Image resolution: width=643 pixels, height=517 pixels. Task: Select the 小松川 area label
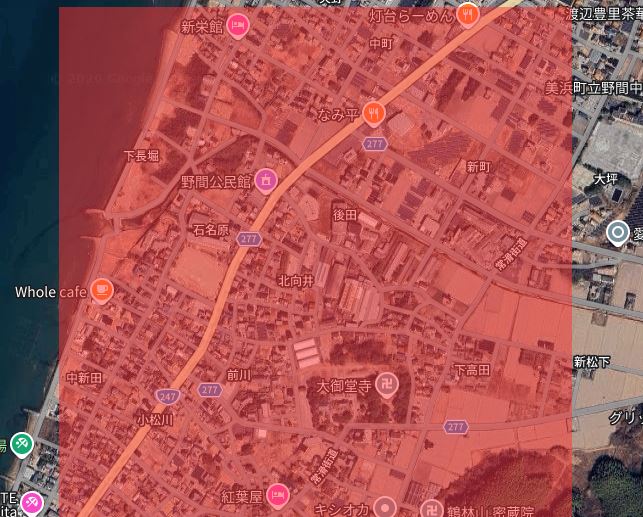tap(155, 419)
